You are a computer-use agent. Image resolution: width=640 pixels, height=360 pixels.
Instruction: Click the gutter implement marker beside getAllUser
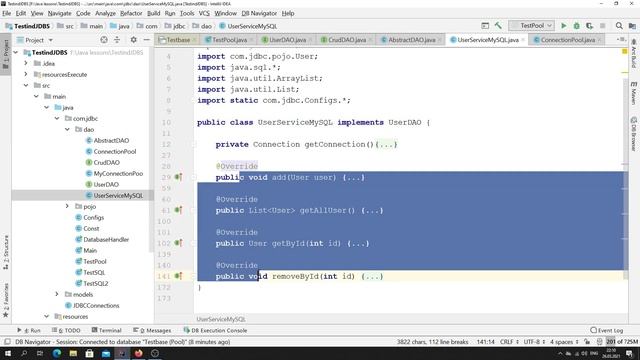coord(178,210)
